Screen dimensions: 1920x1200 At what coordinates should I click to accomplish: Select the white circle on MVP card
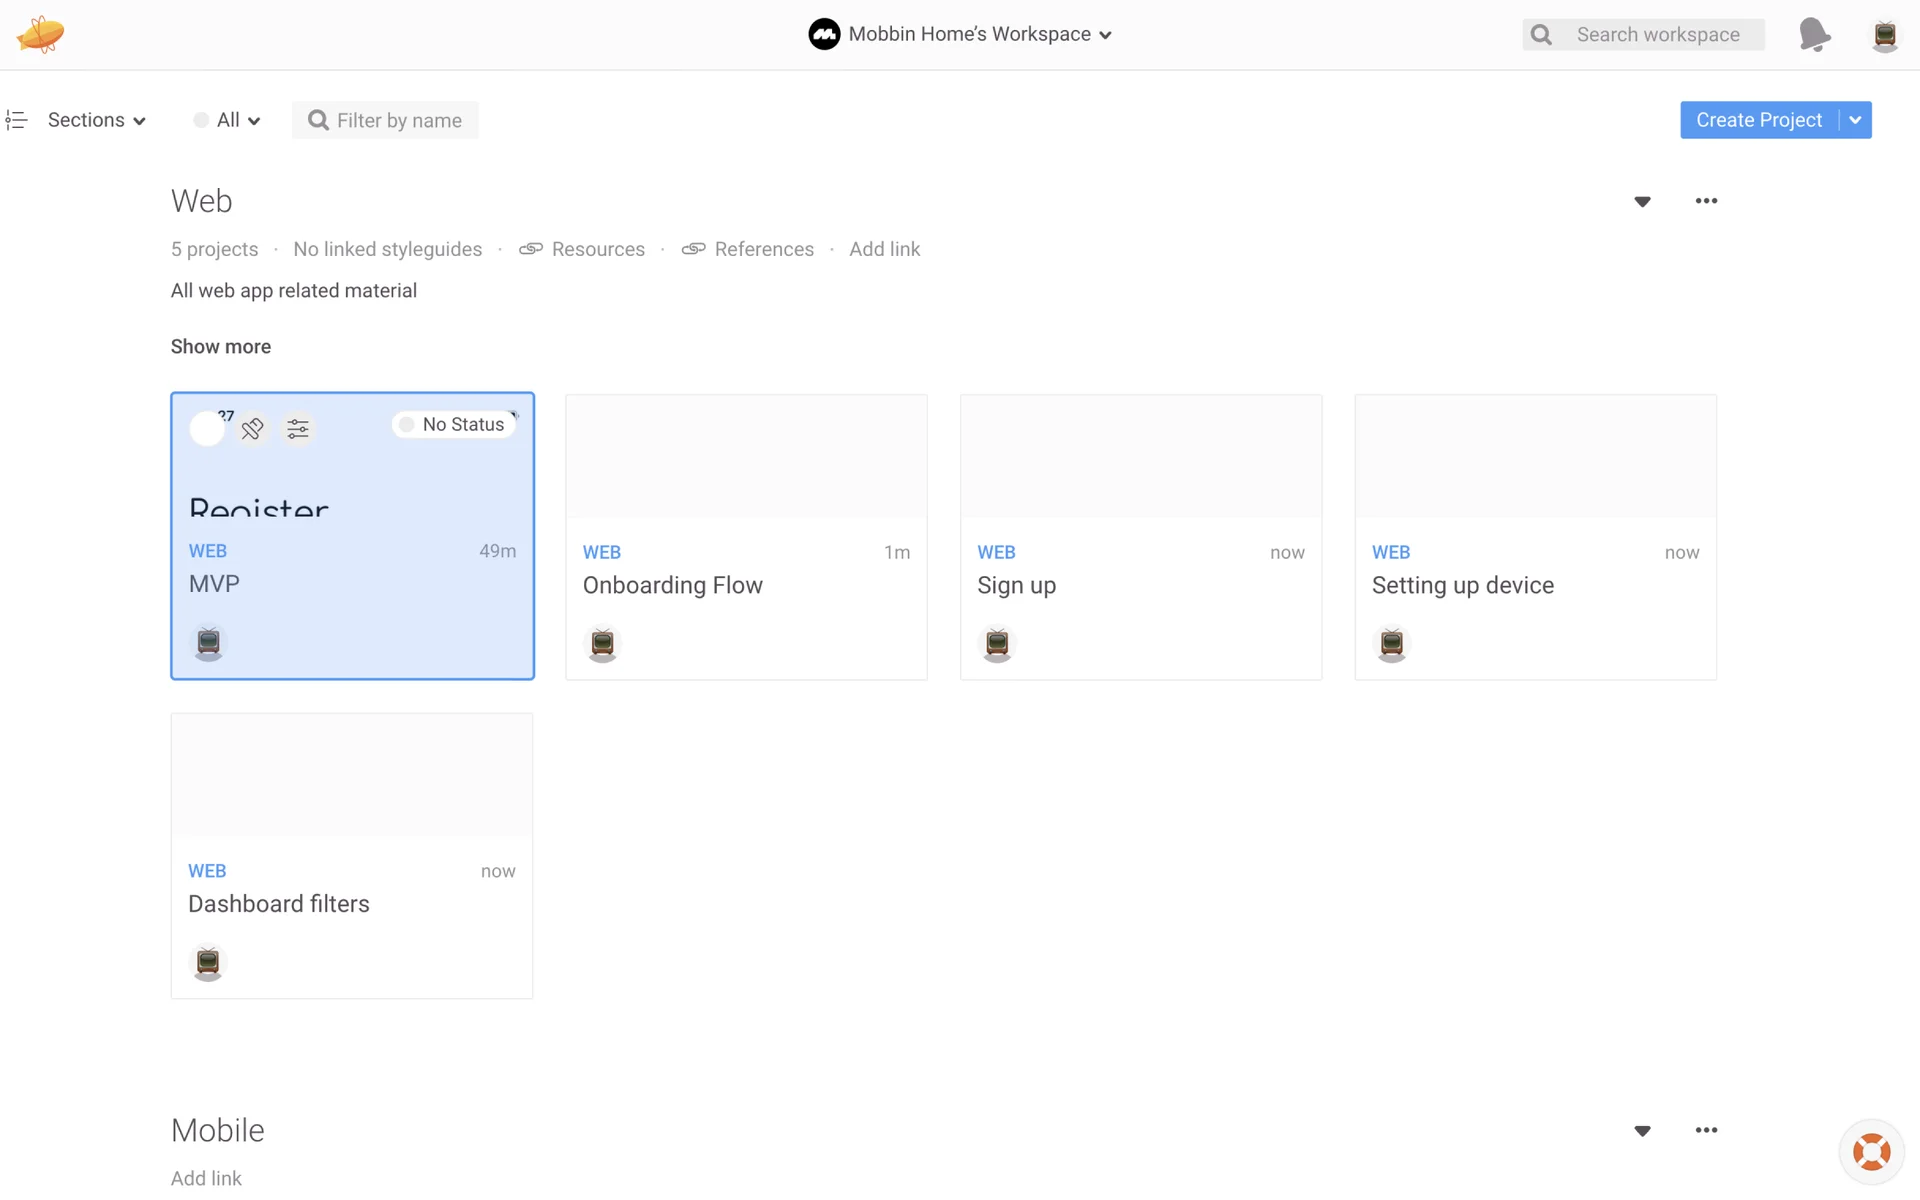pos(207,429)
